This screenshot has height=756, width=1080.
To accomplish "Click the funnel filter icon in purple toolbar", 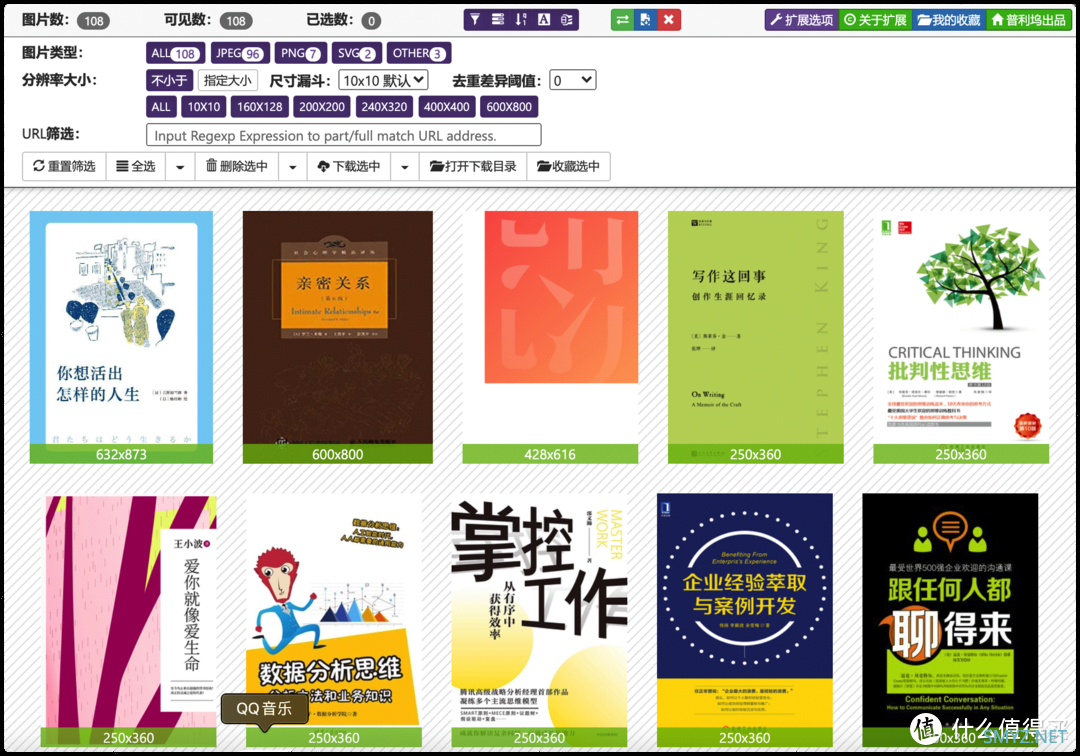I will (475, 20).
